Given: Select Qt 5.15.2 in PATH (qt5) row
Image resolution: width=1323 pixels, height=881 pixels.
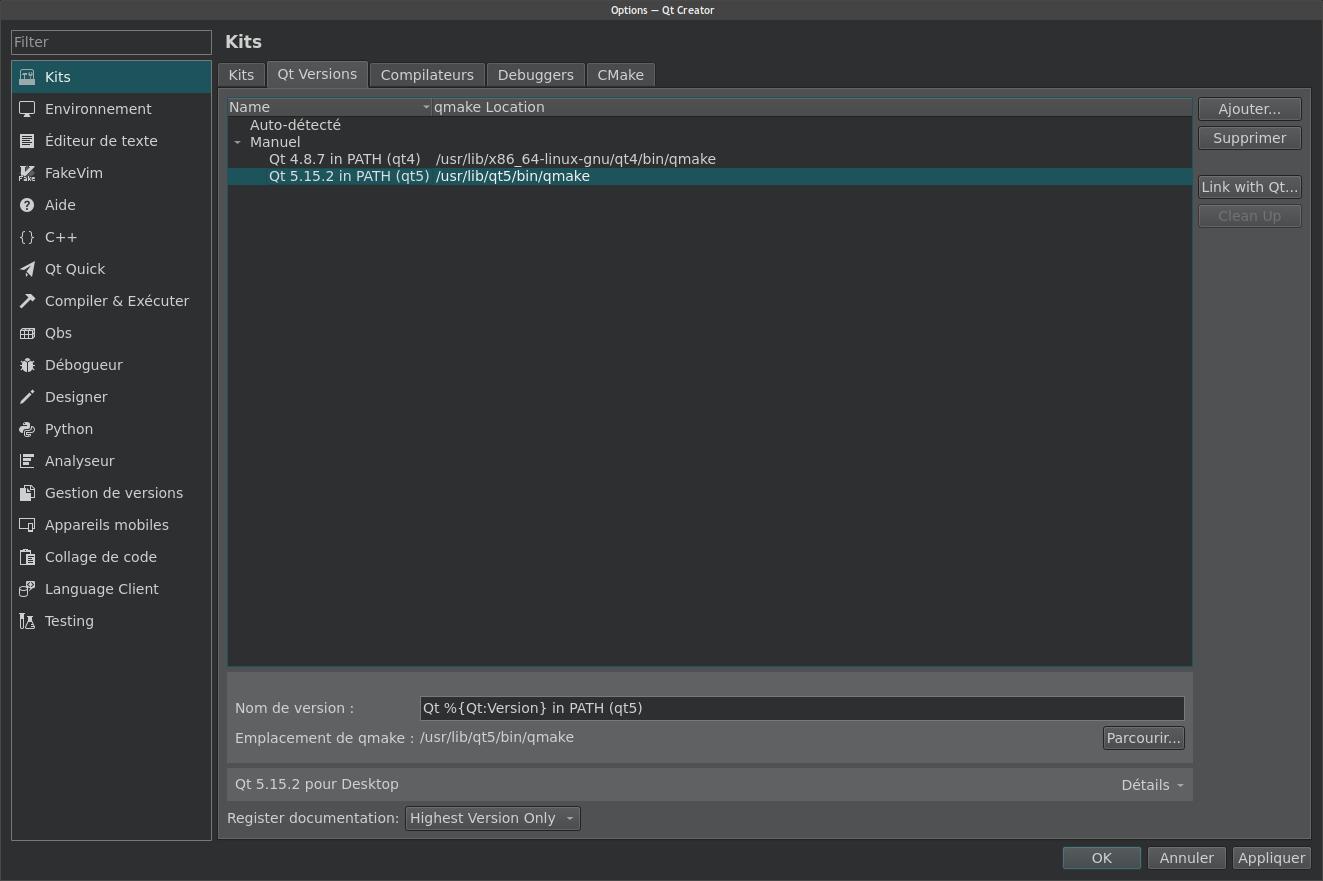Looking at the screenshot, I should point(710,176).
